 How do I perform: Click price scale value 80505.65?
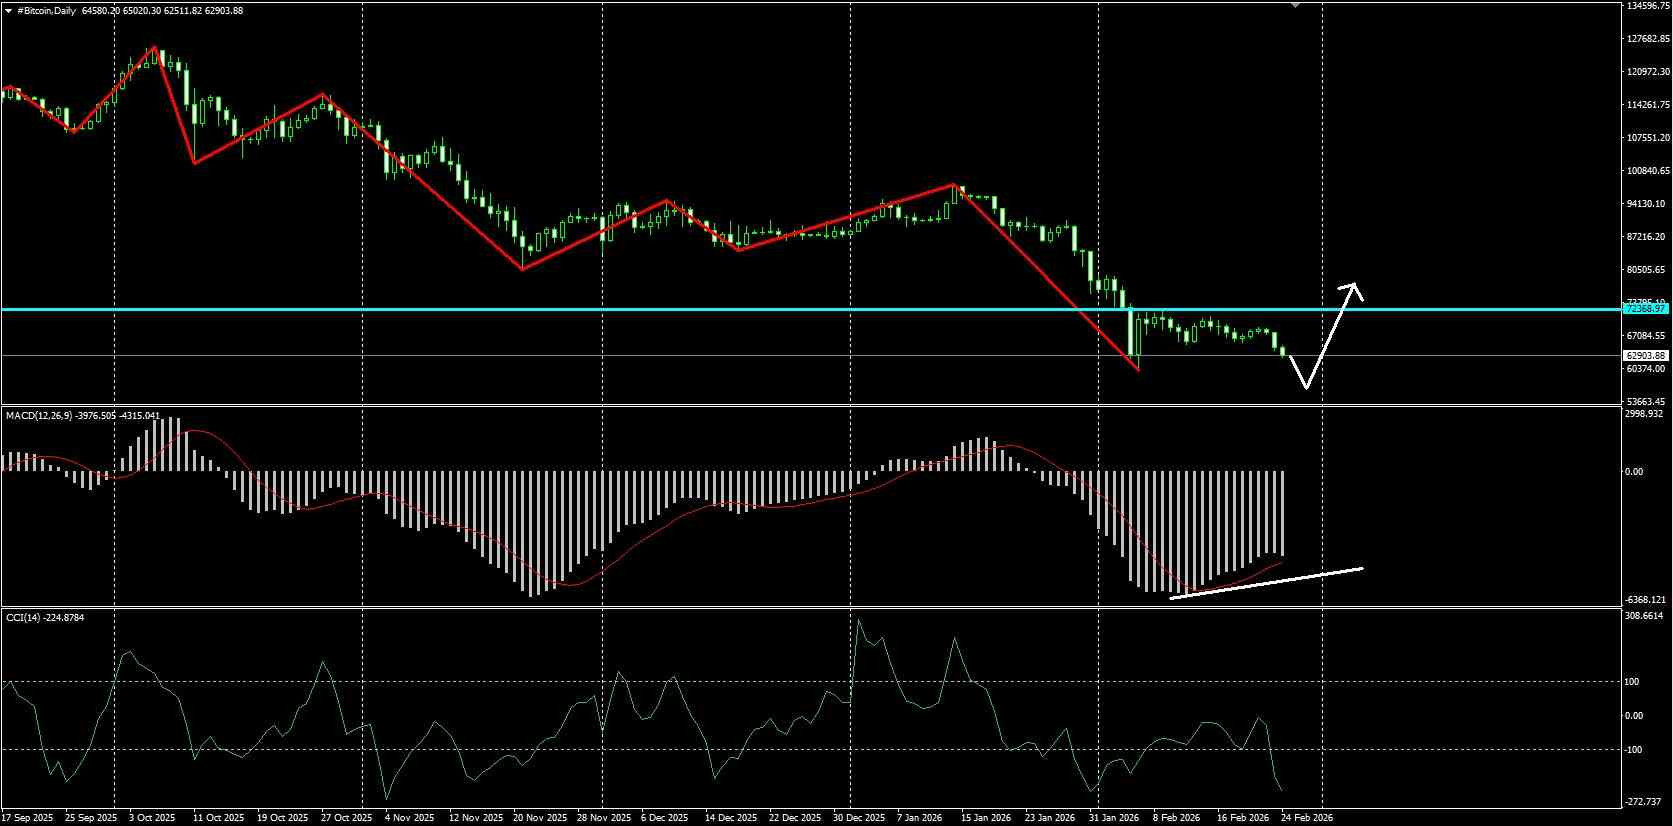[x=1646, y=270]
